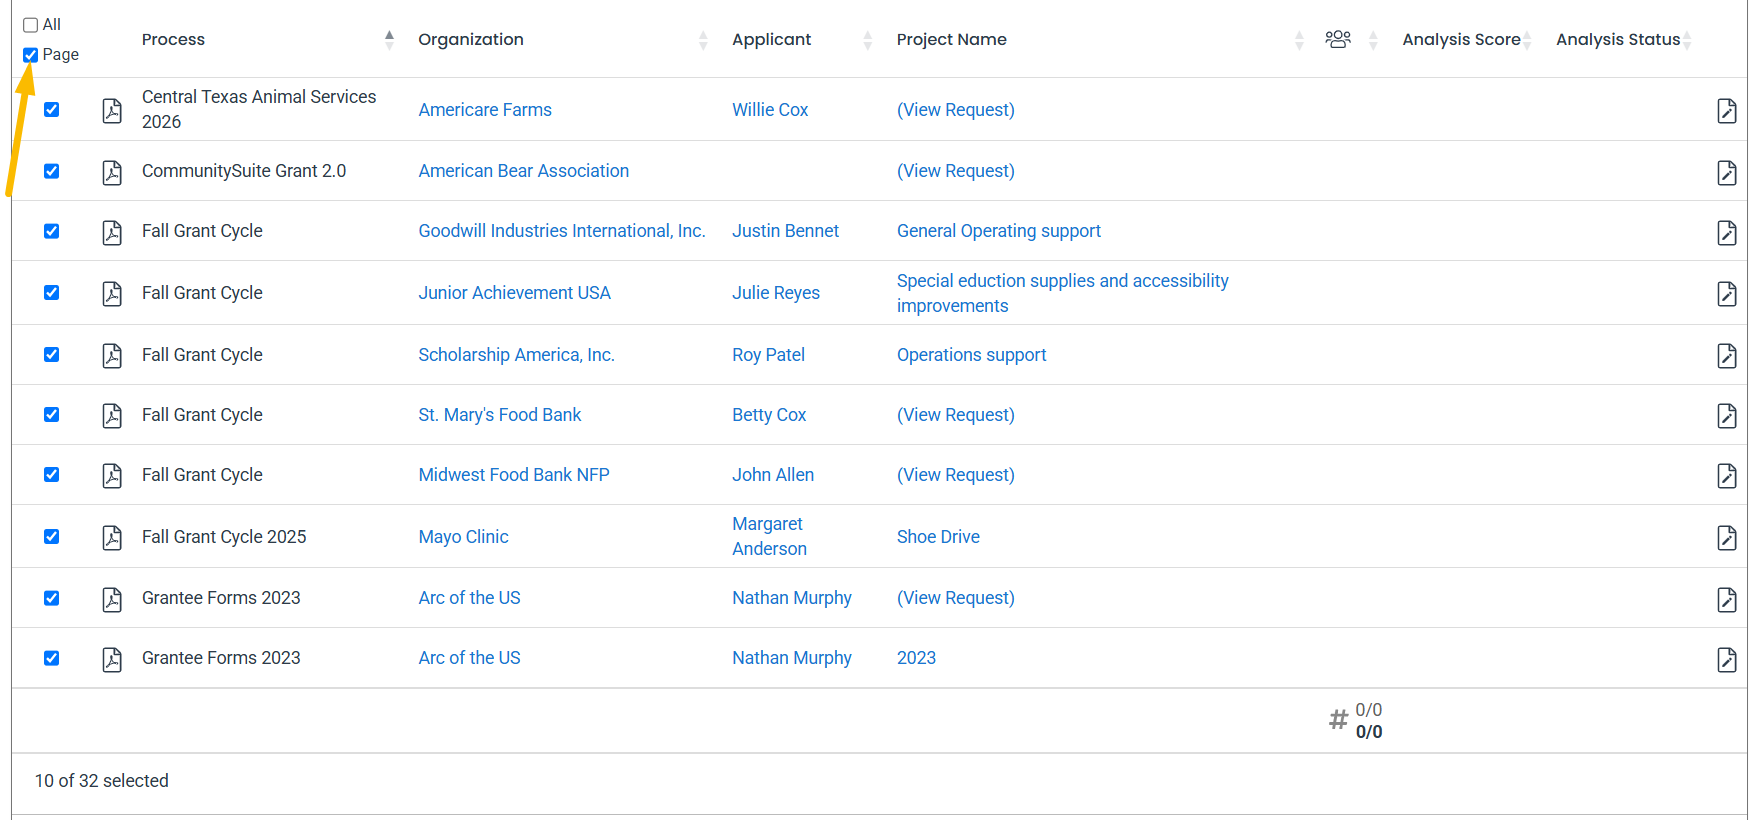Click the '10 of 32 selected' status text
The width and height of the screenshot is (1763, 820).
click(102, 781)
